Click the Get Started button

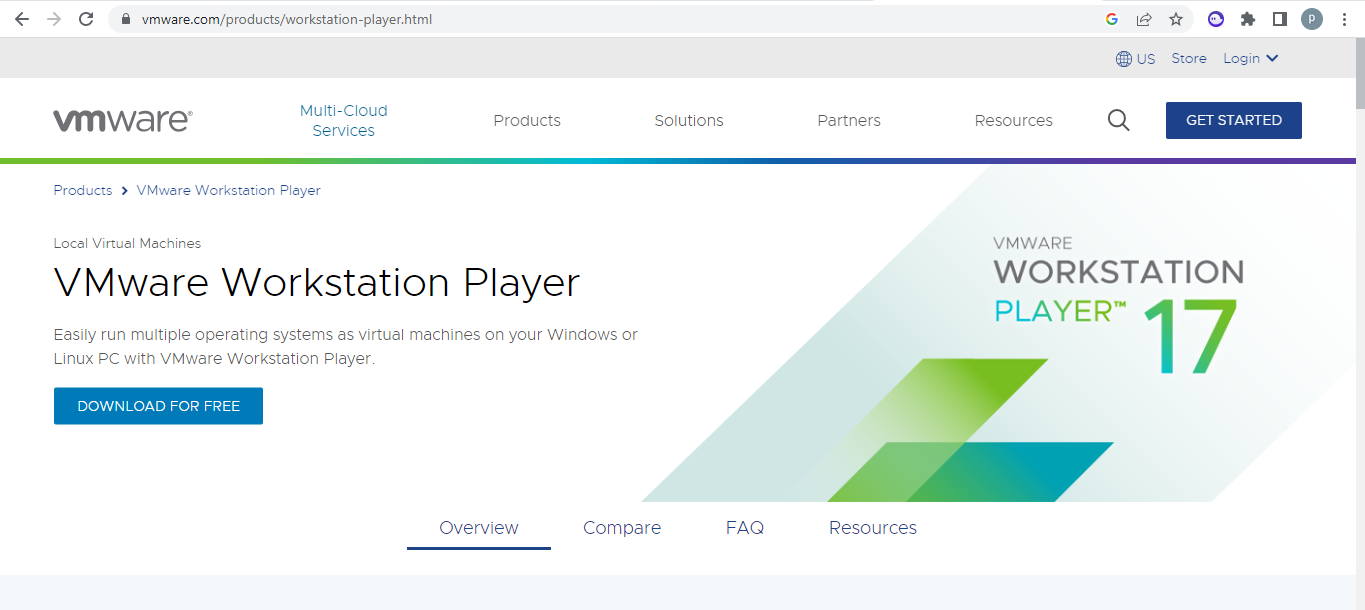coord(1233,120)
